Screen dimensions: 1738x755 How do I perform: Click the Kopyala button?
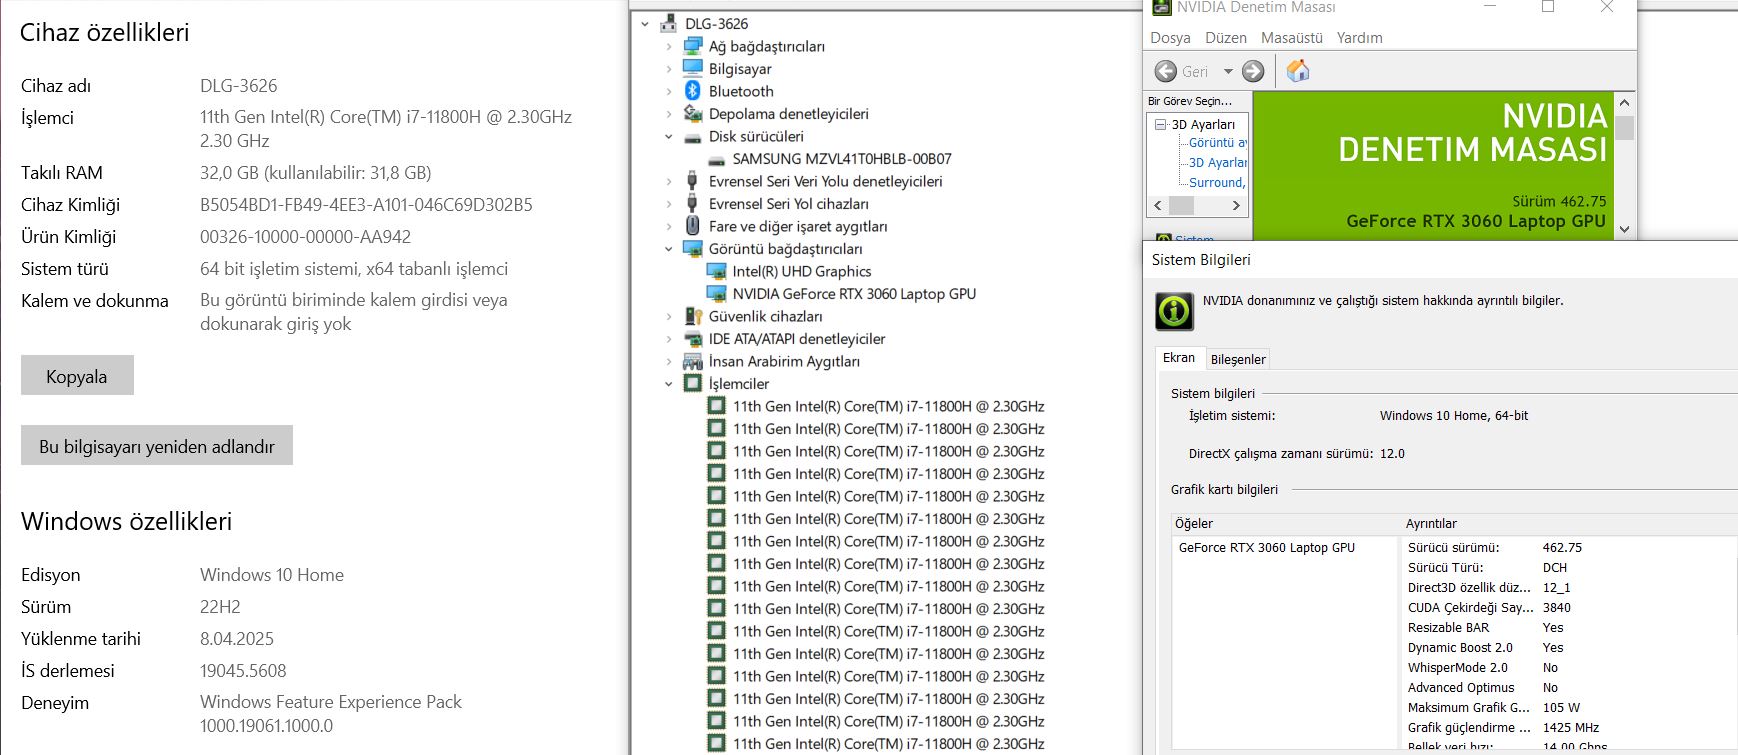tap(77, 375)
